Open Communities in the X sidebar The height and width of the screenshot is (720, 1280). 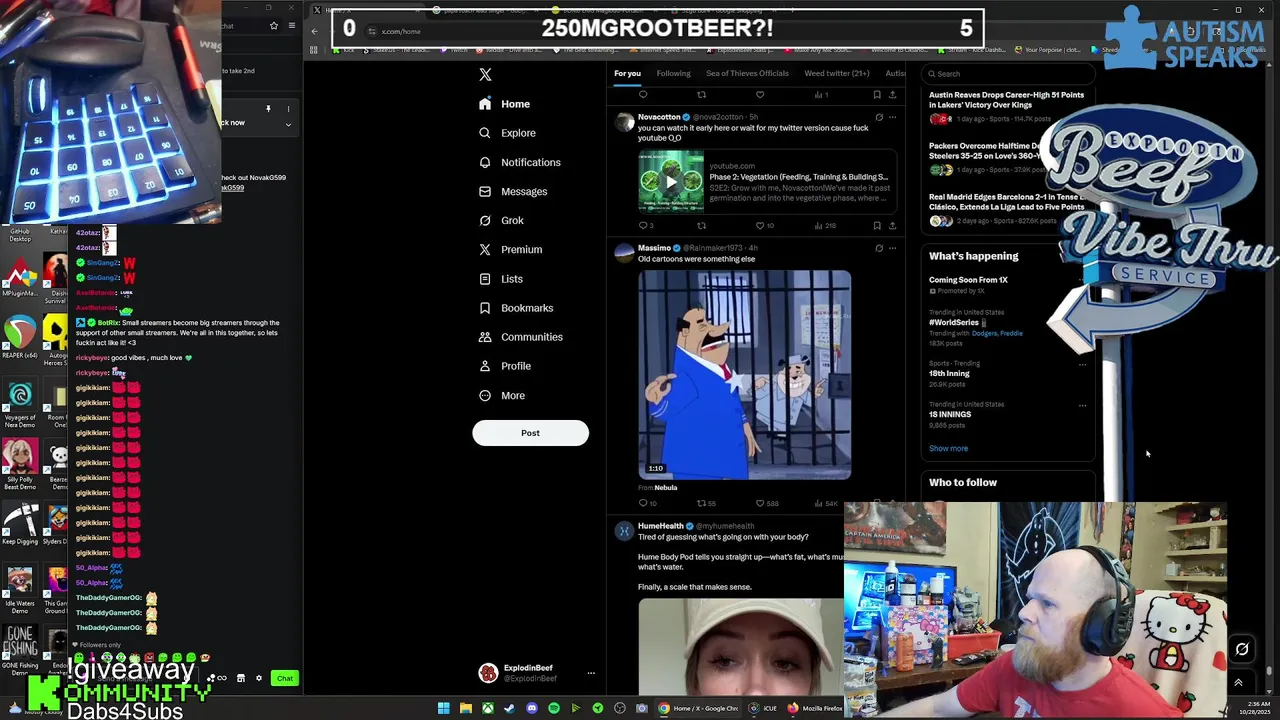(x=519, y=337)
